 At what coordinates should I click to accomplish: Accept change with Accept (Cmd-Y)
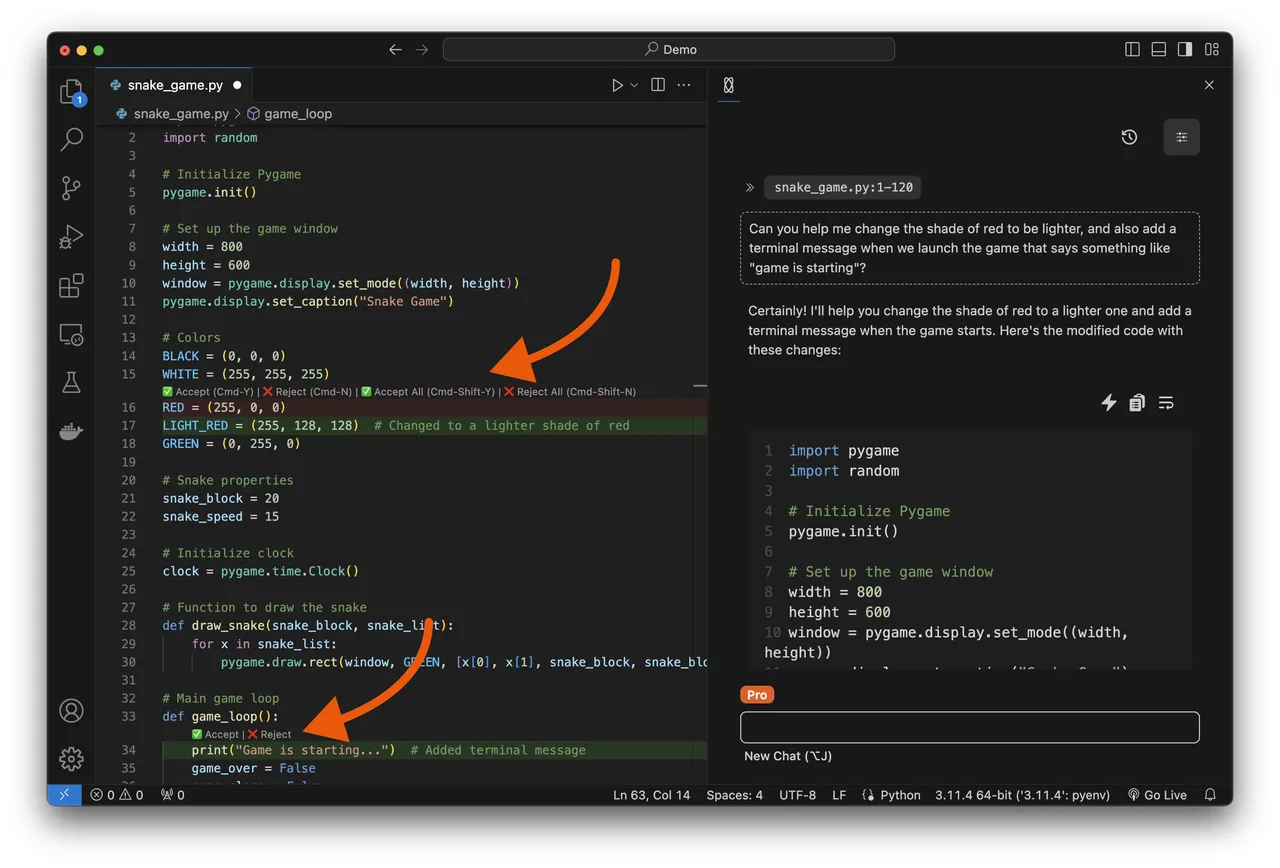pos(208,392)
